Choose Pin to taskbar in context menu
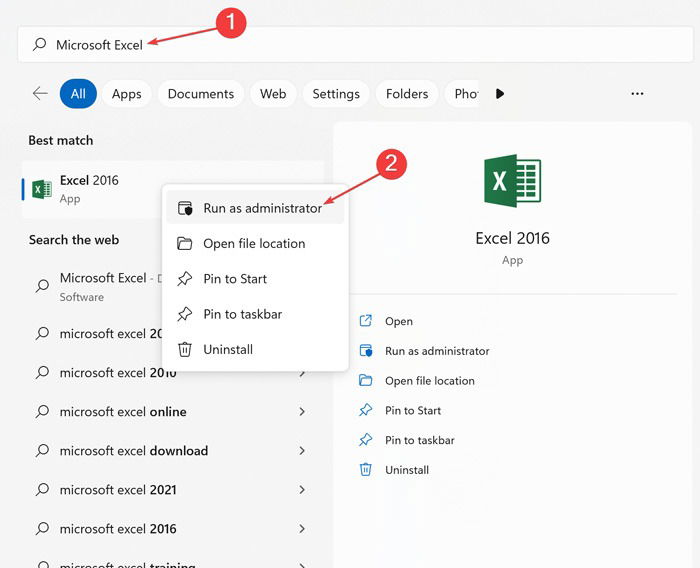 255,314
